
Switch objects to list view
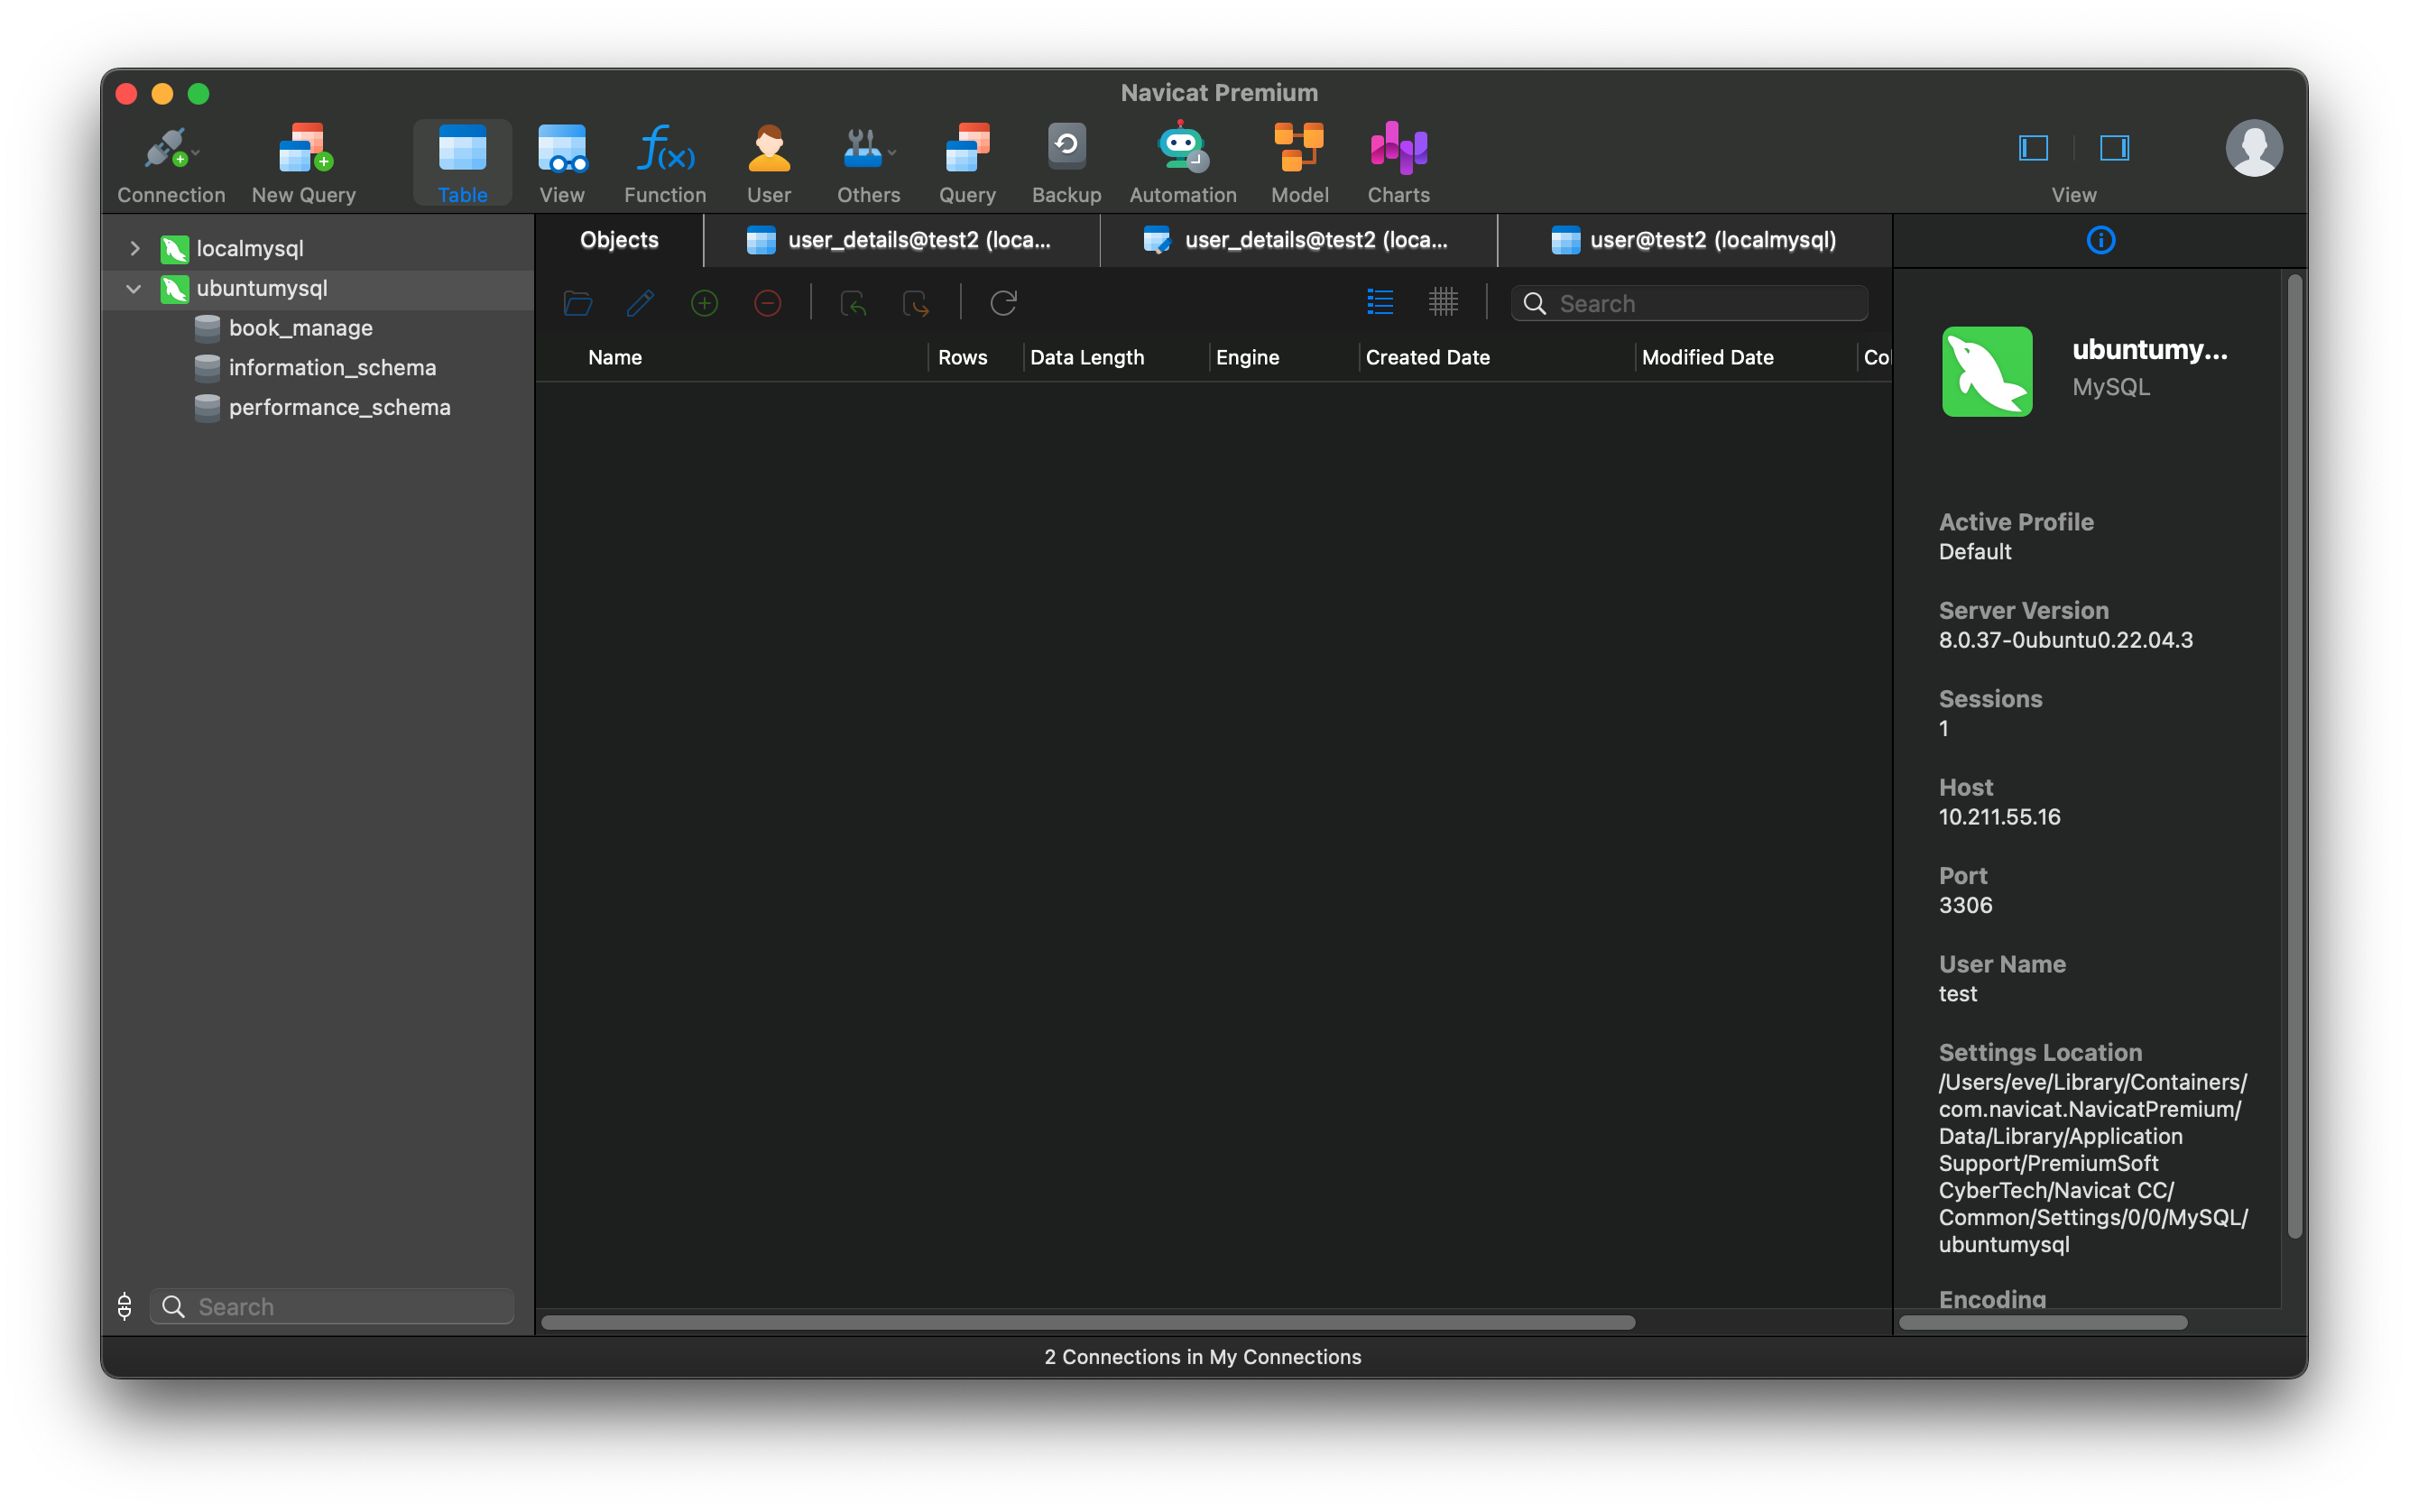1380,302
